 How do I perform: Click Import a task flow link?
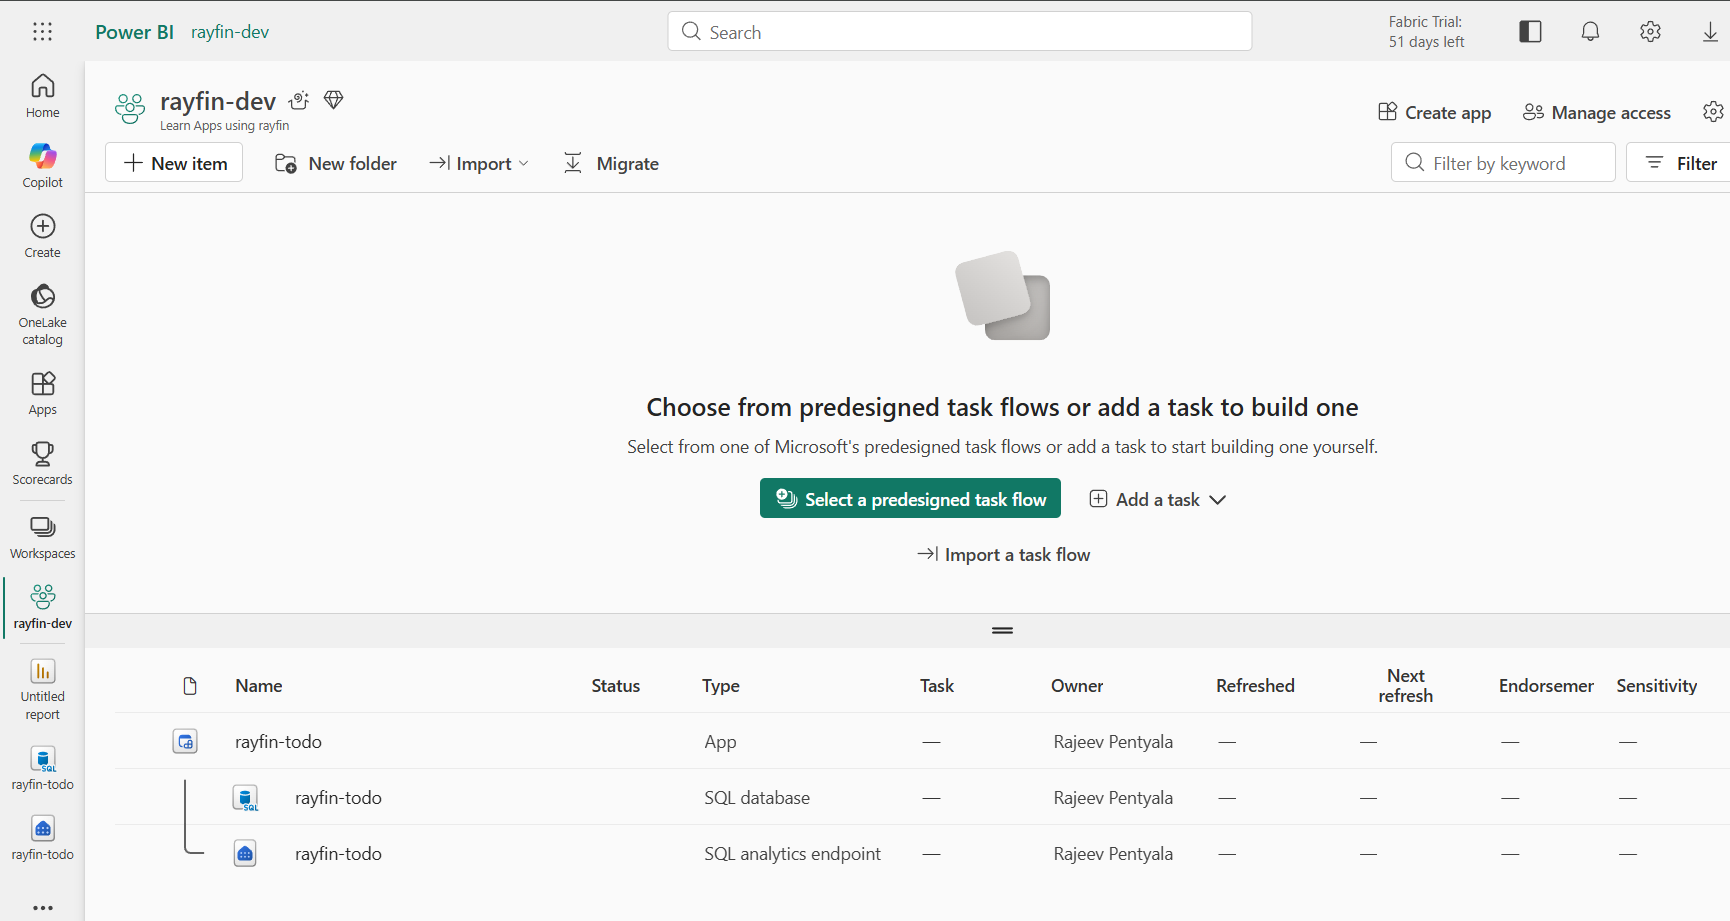tap(1003, 555)
